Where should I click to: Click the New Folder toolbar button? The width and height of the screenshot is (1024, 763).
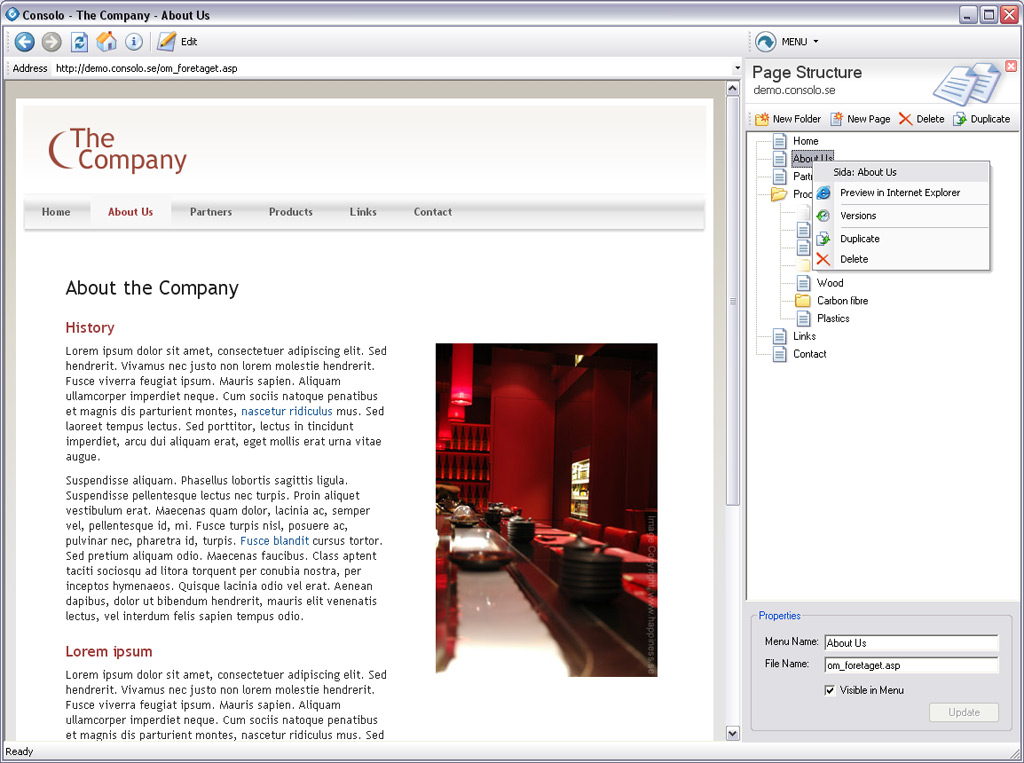(788, 119)
